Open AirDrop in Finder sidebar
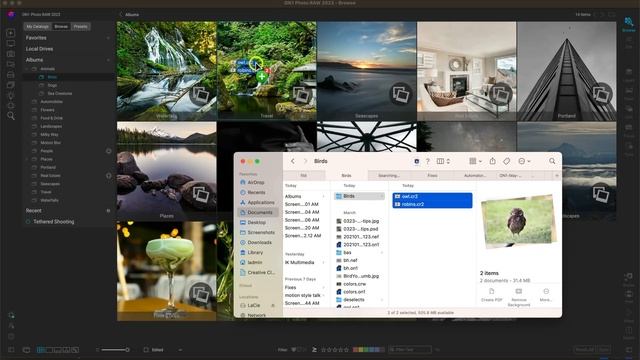Screen dimensions: 640x360 (x=256, y=182)
